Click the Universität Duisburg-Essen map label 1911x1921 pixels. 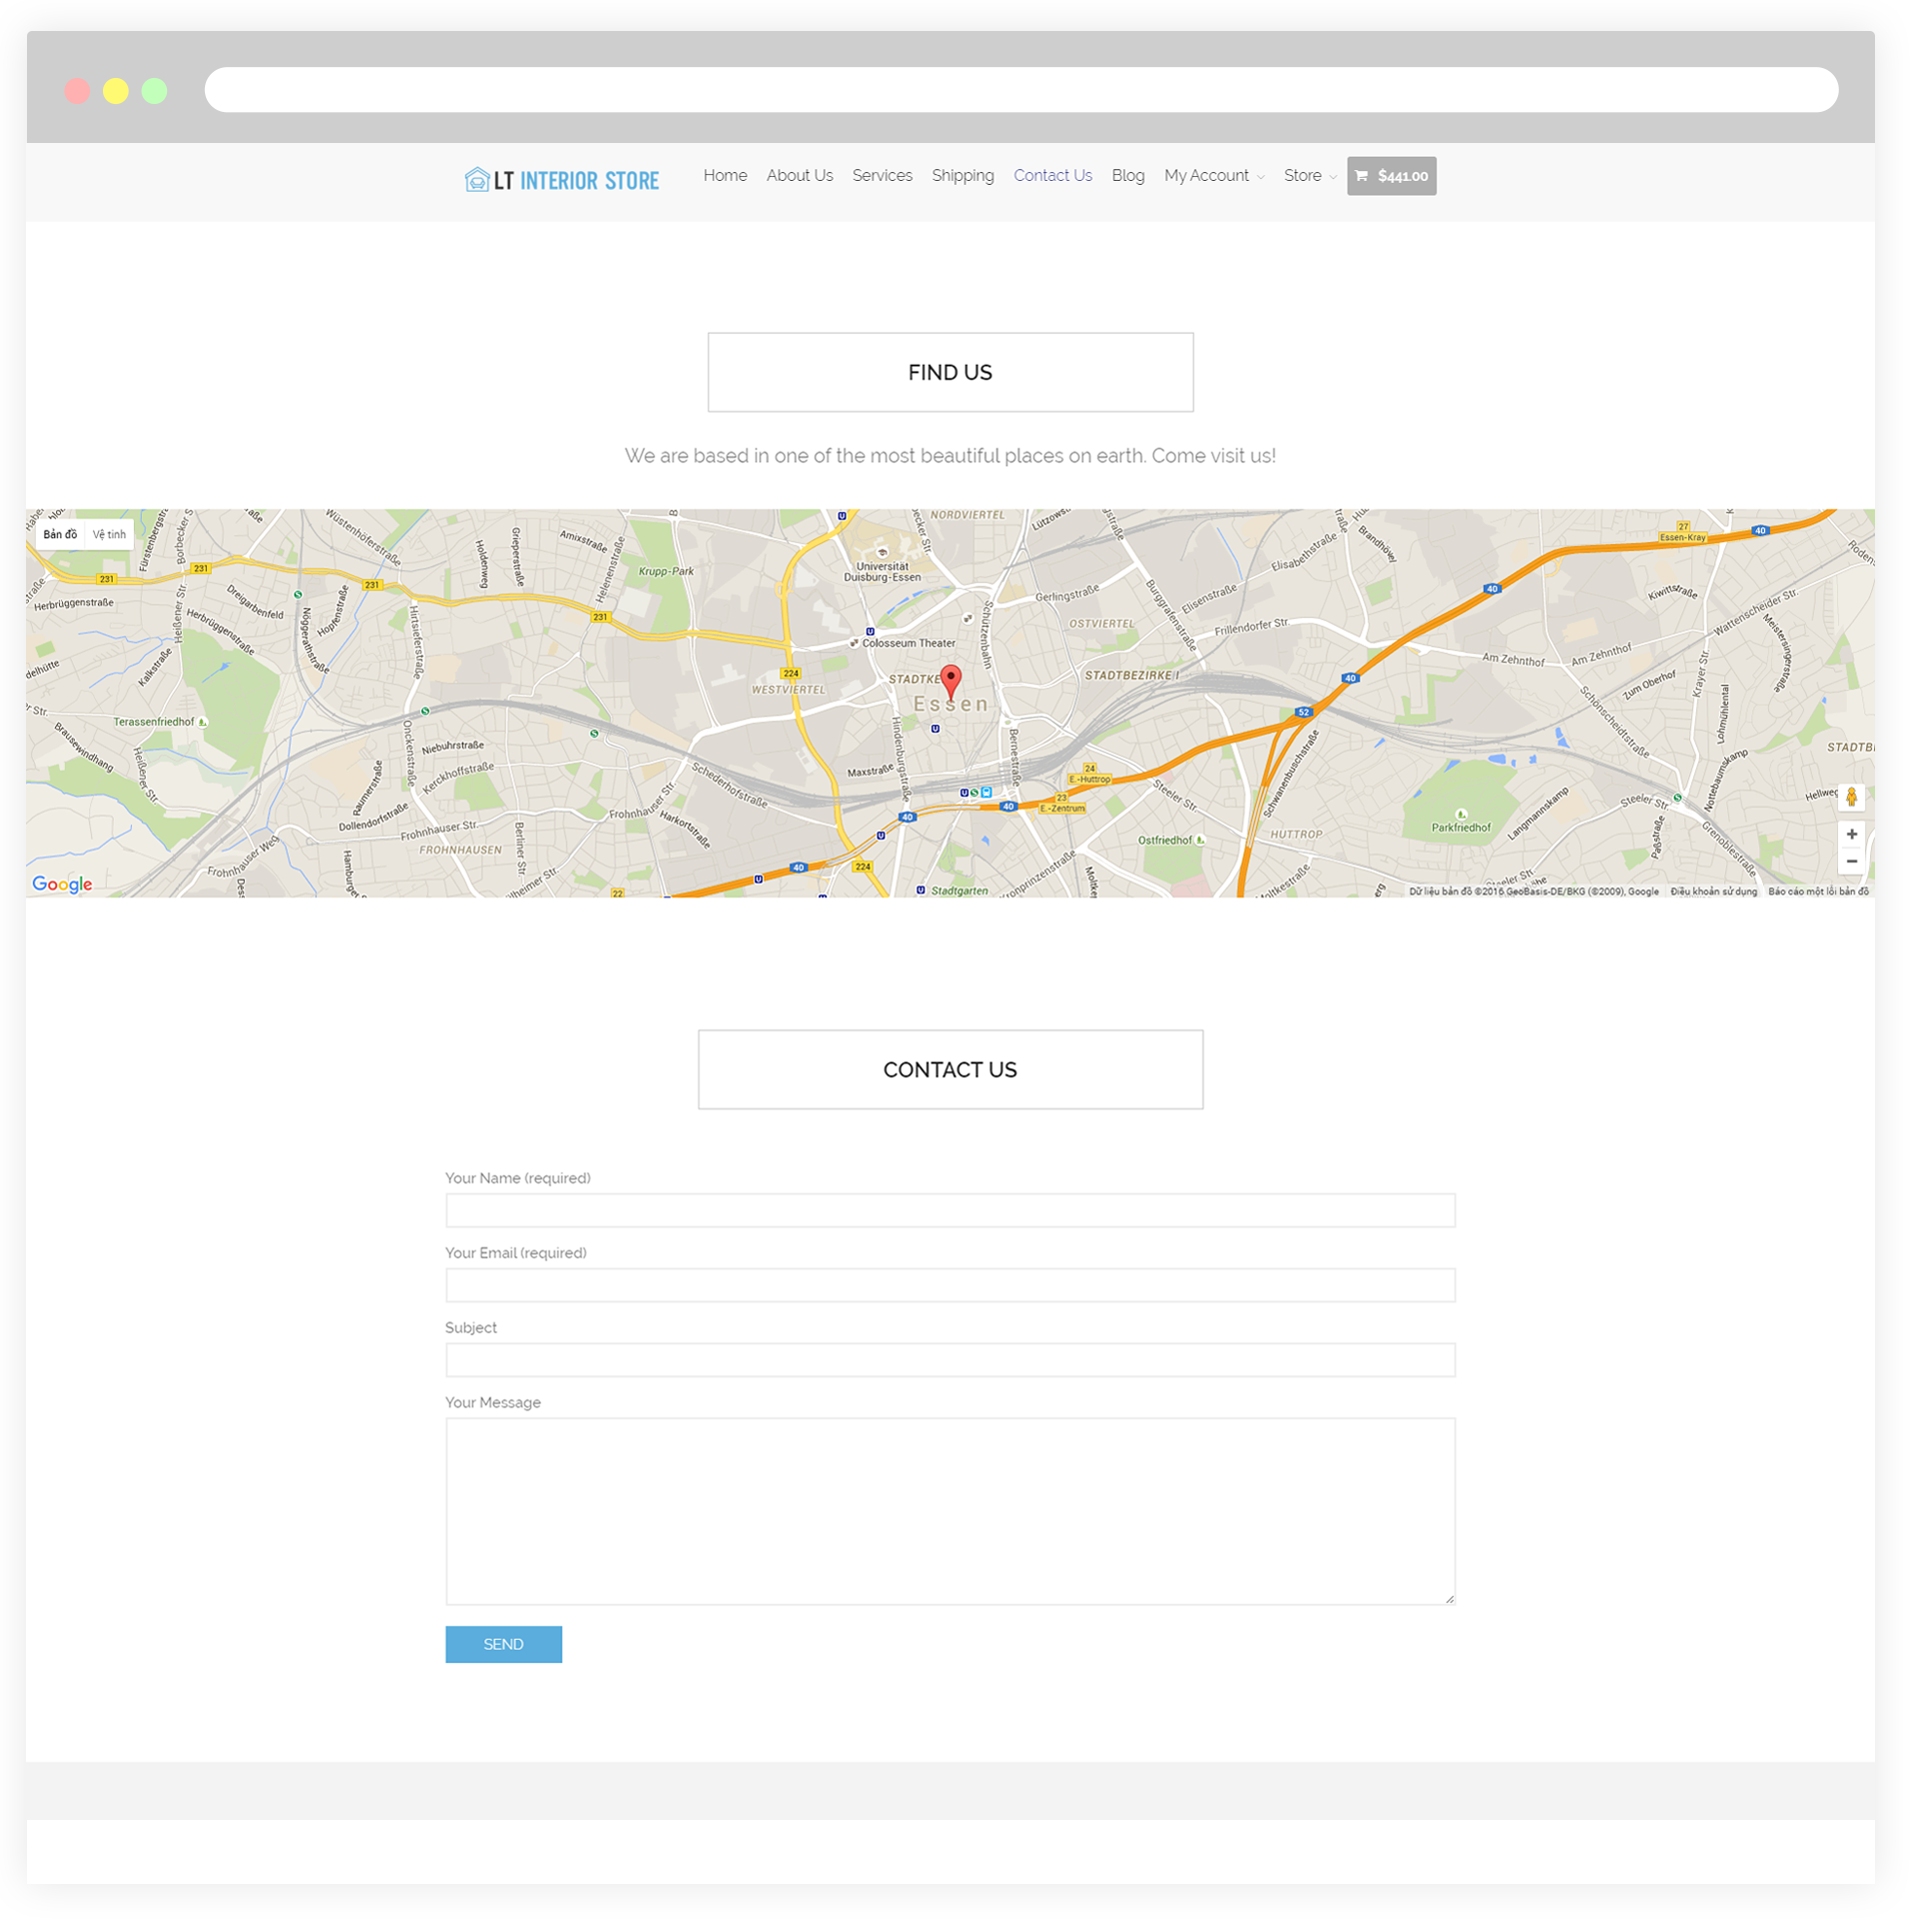pos(882,572)
